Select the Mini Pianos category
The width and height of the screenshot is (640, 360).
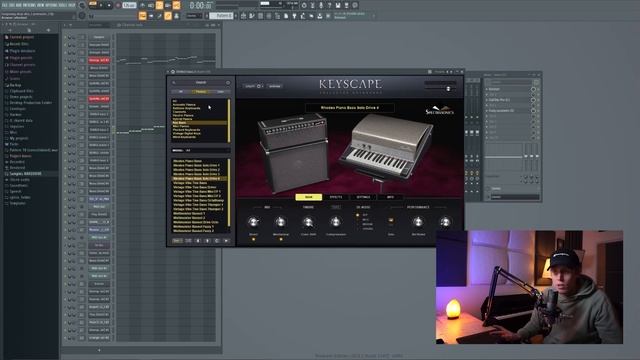point(181,126)
